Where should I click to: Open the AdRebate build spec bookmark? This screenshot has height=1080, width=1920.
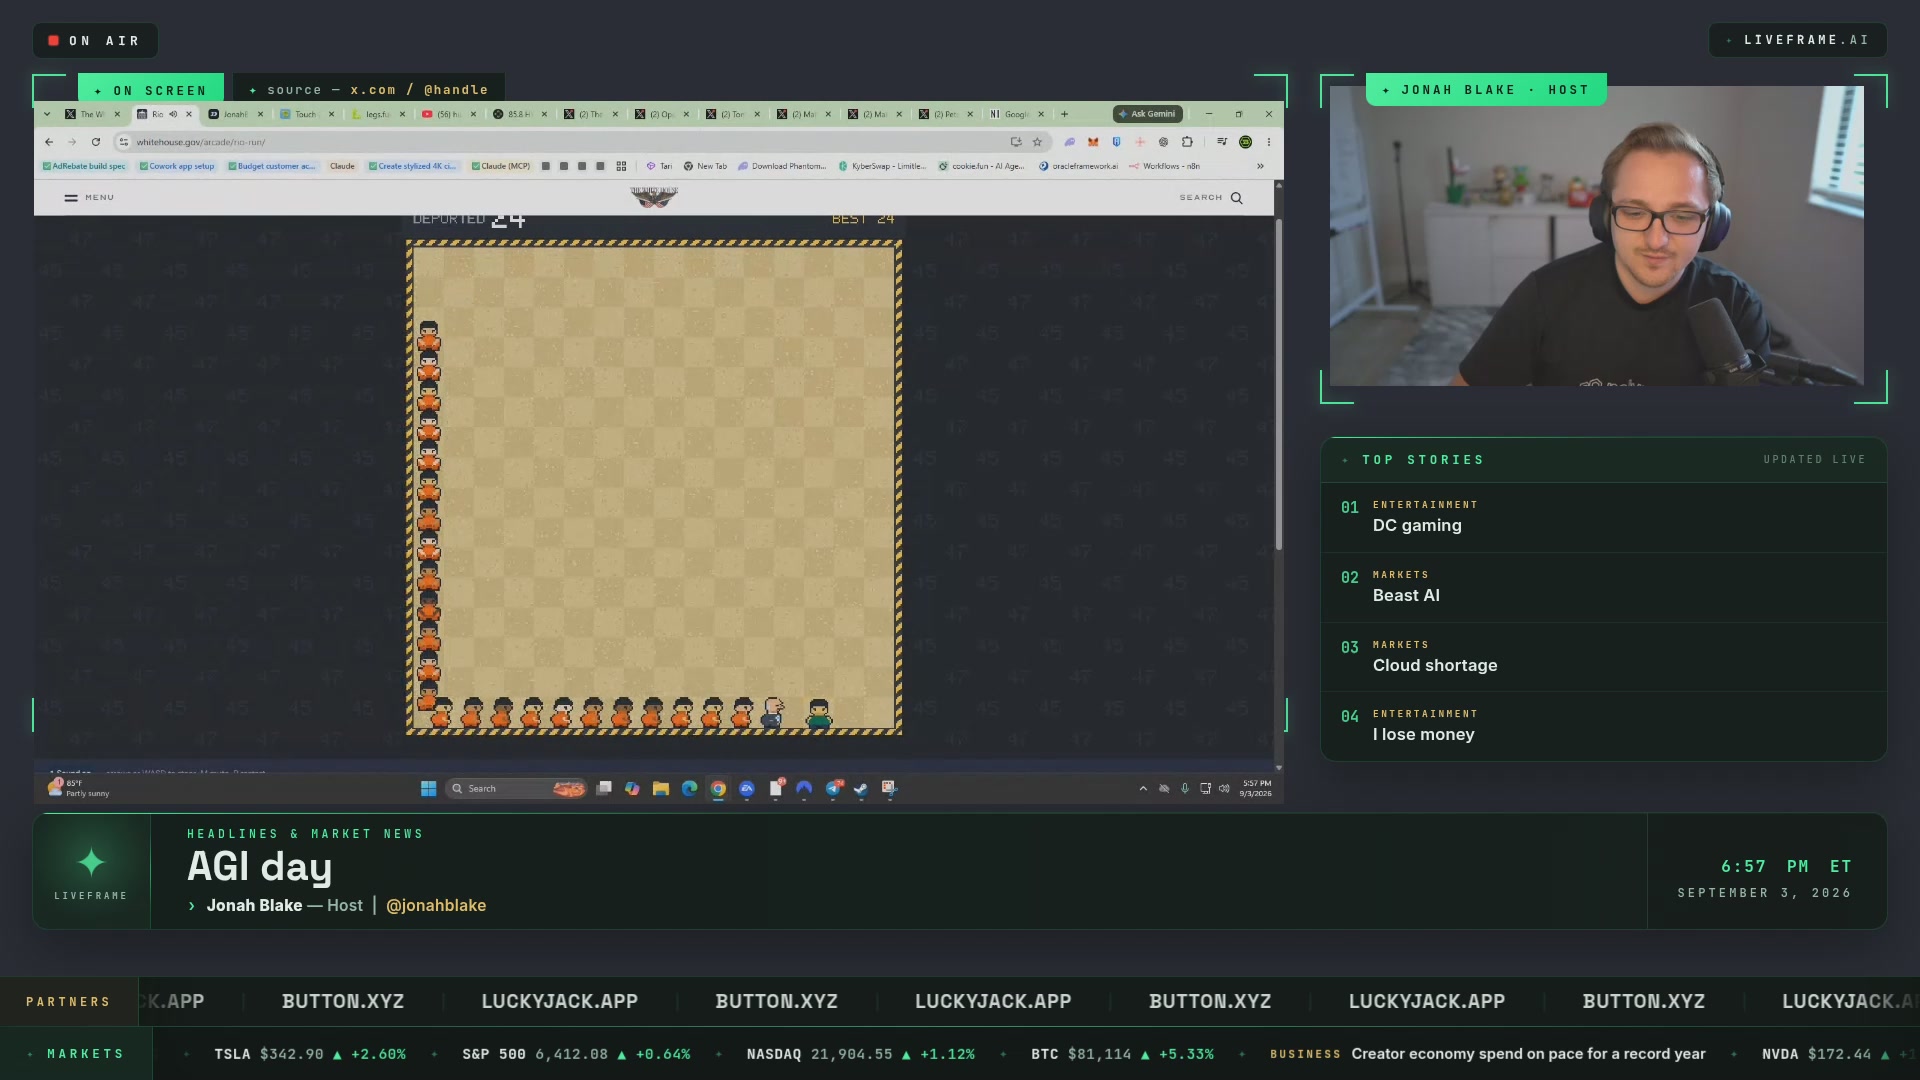pos(84,166)
